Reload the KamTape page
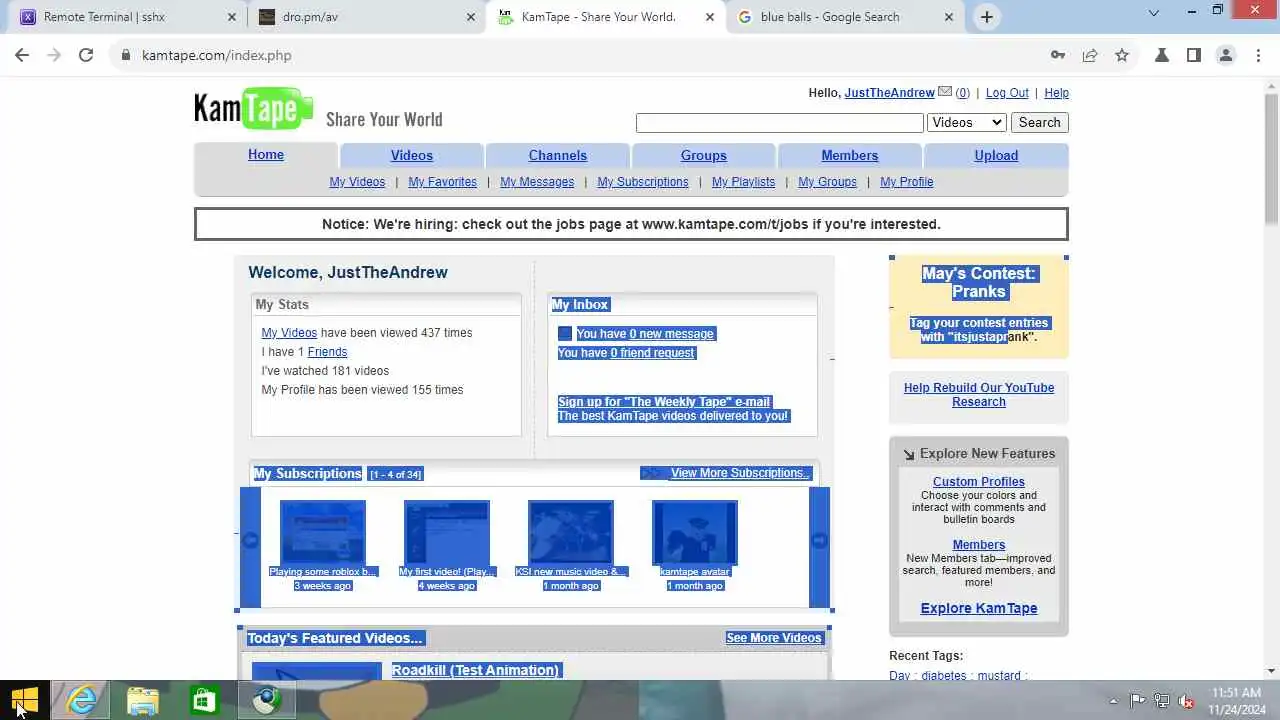1280x720 pixels. pos(86,55)
